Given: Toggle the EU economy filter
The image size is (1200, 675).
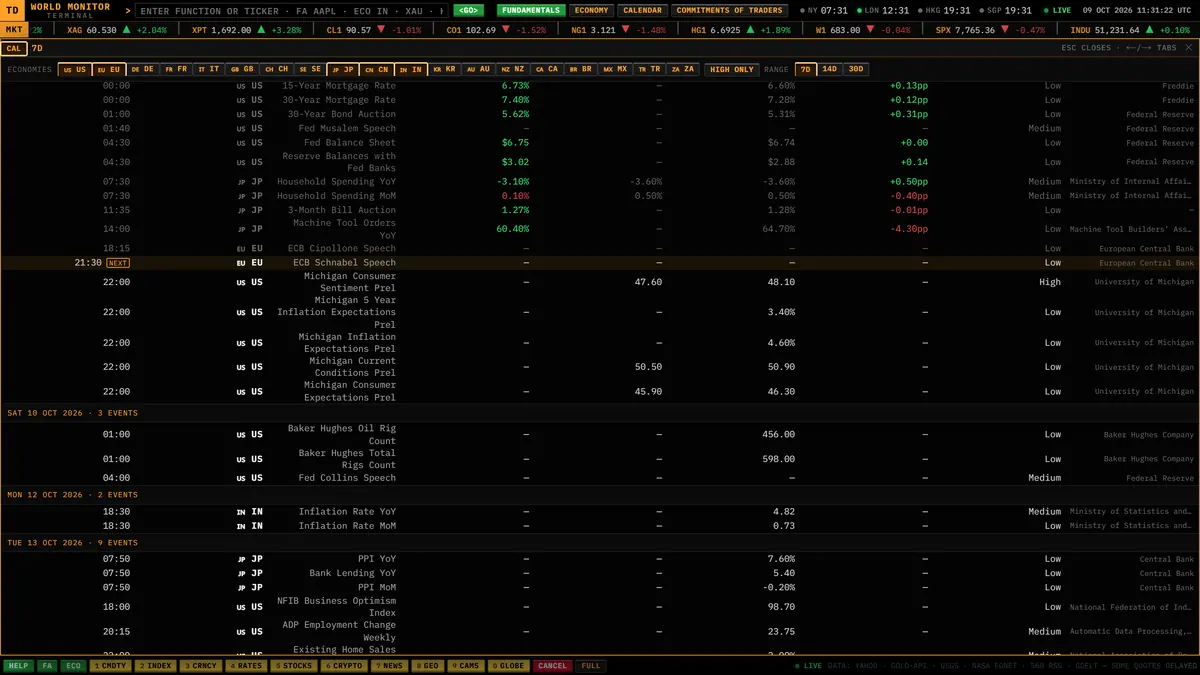Looking at the screenshot, I should pos(109,70).
